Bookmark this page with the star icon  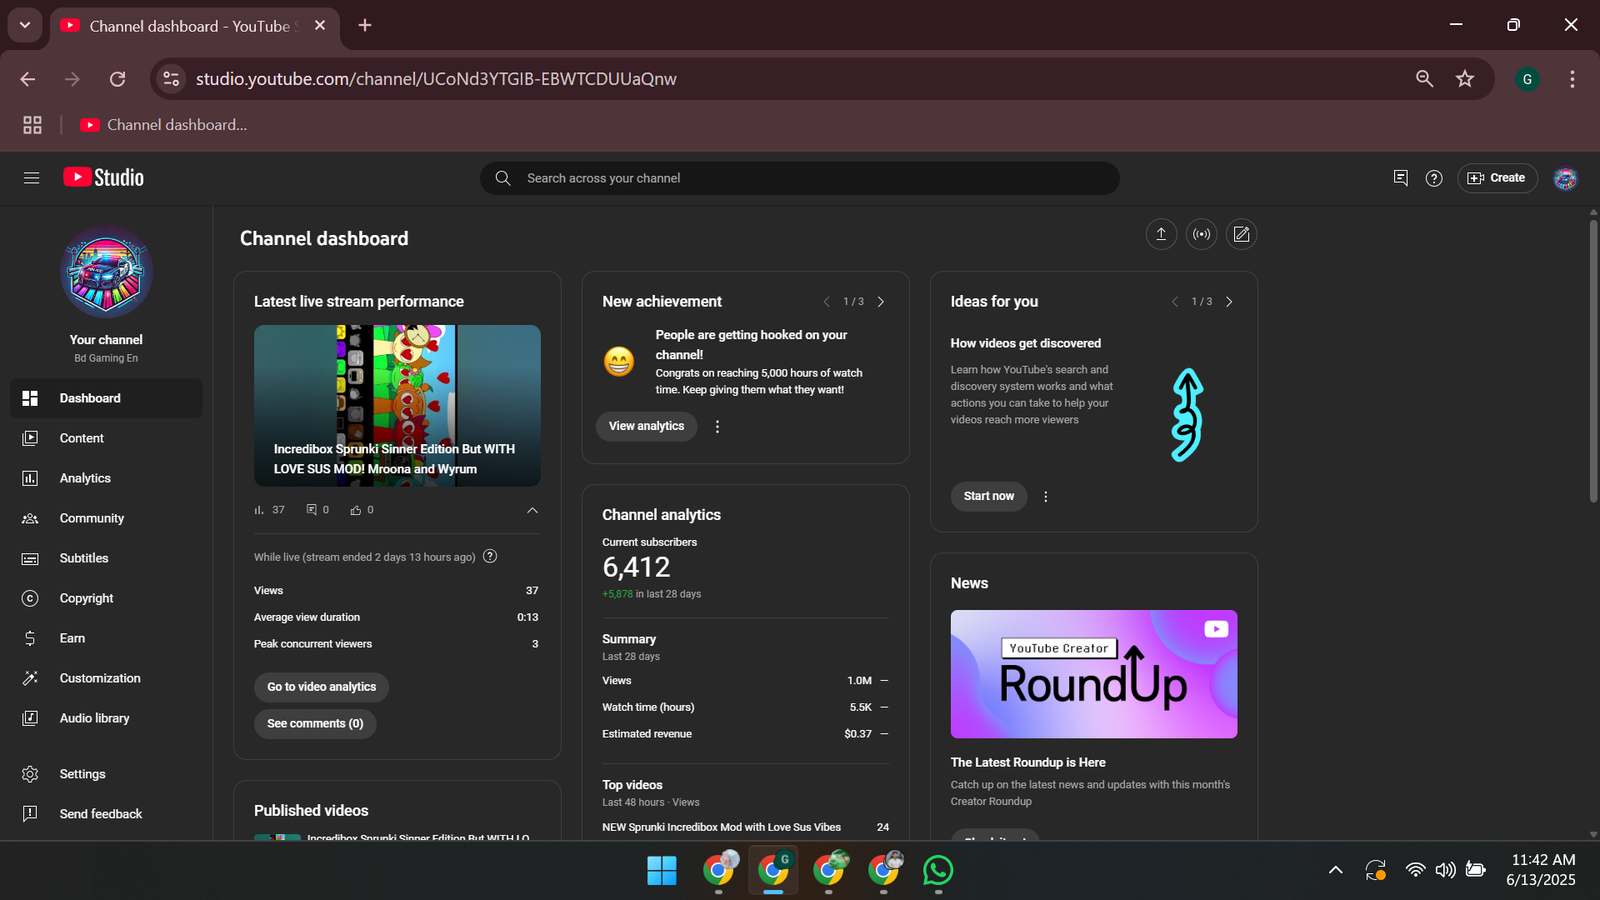pos(1465,79)
